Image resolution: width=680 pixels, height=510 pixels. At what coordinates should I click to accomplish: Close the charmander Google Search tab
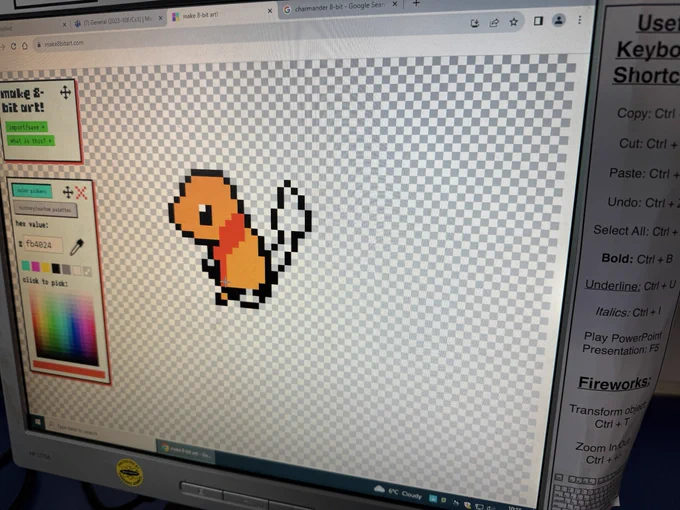point(395,4)
